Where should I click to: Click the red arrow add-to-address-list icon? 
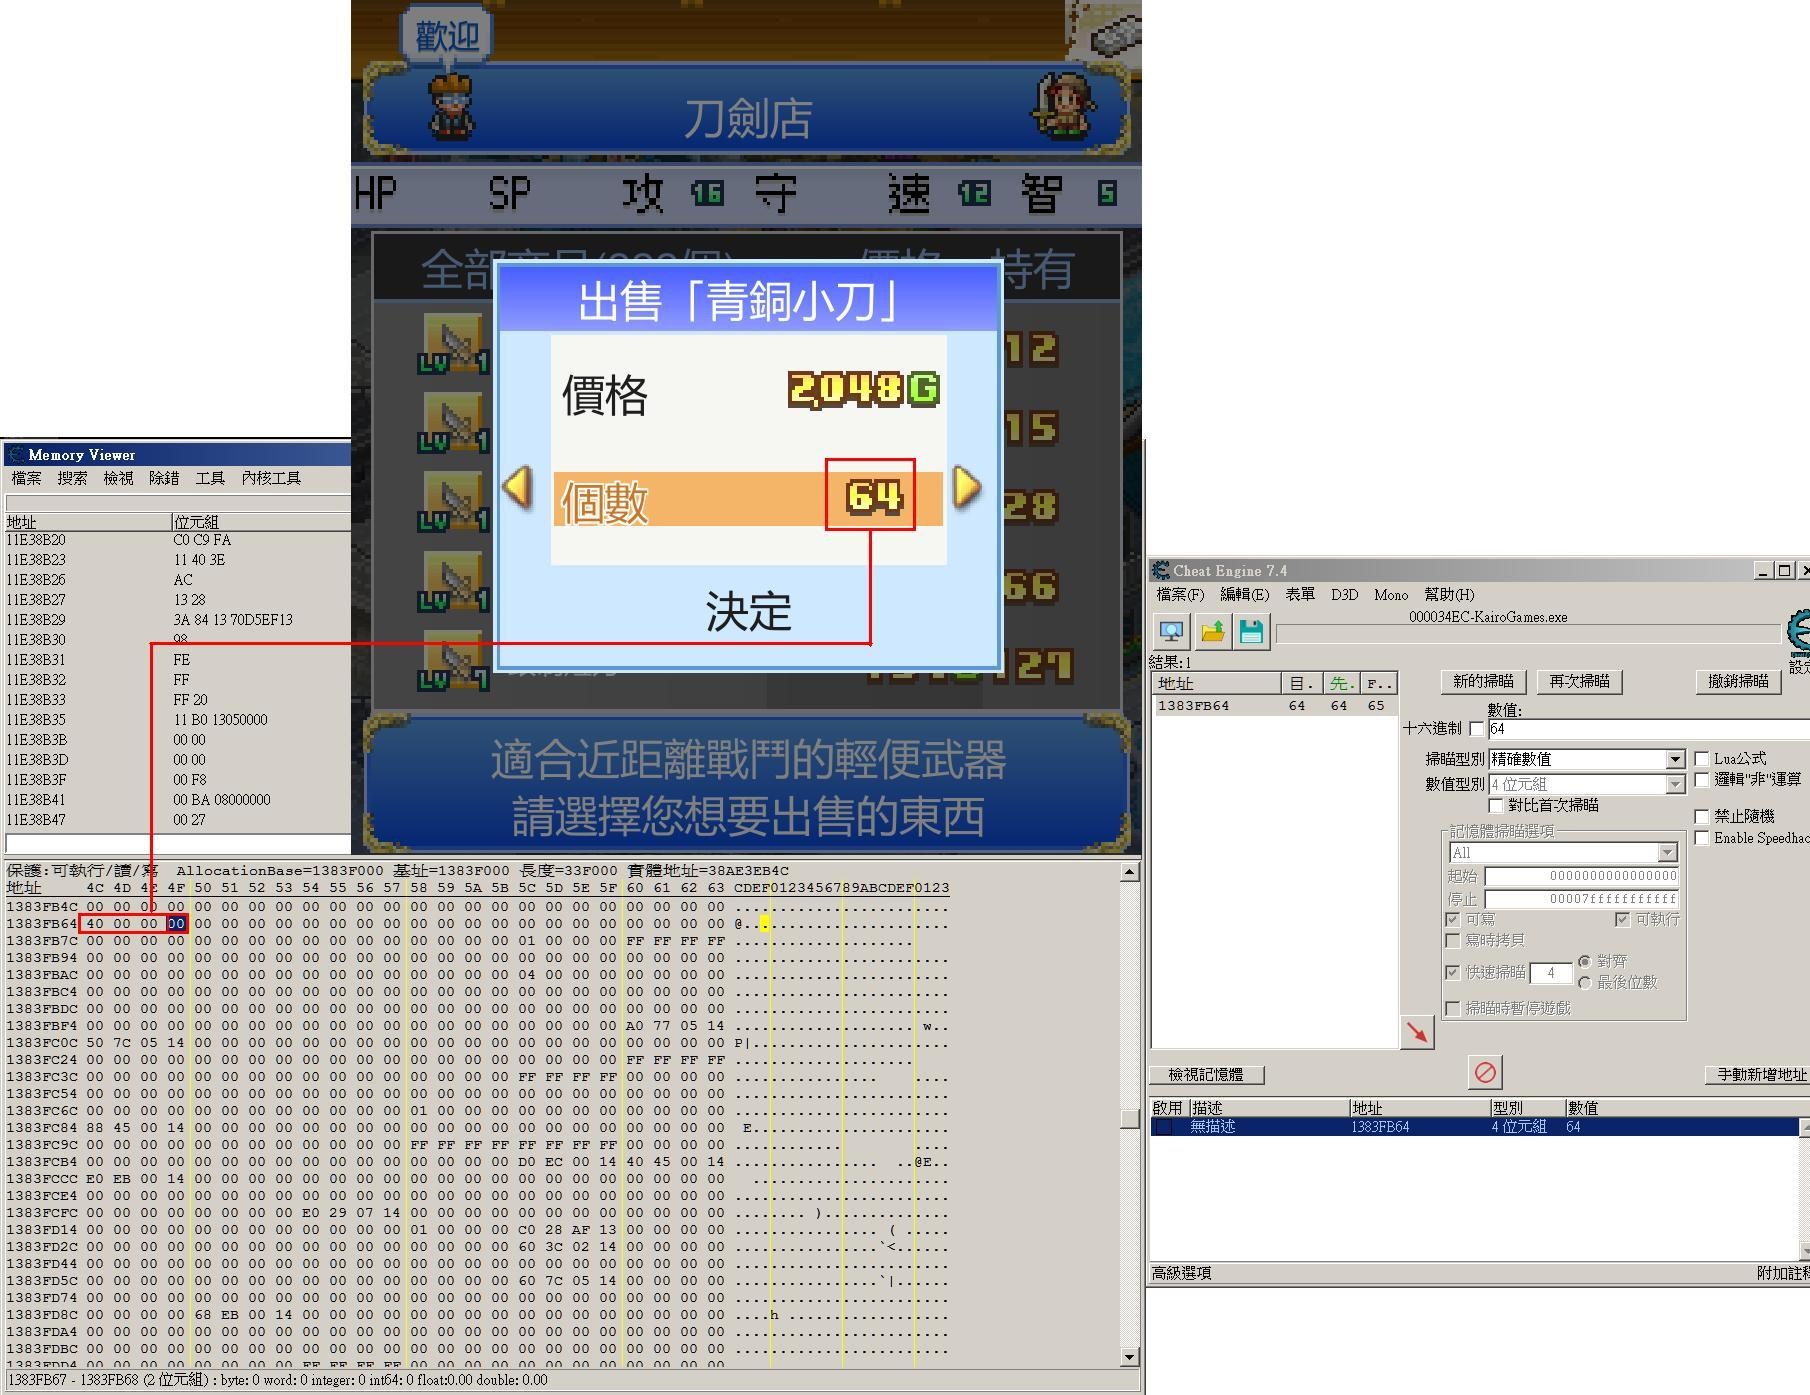pyautogui.click(x=1417, y=1033)
